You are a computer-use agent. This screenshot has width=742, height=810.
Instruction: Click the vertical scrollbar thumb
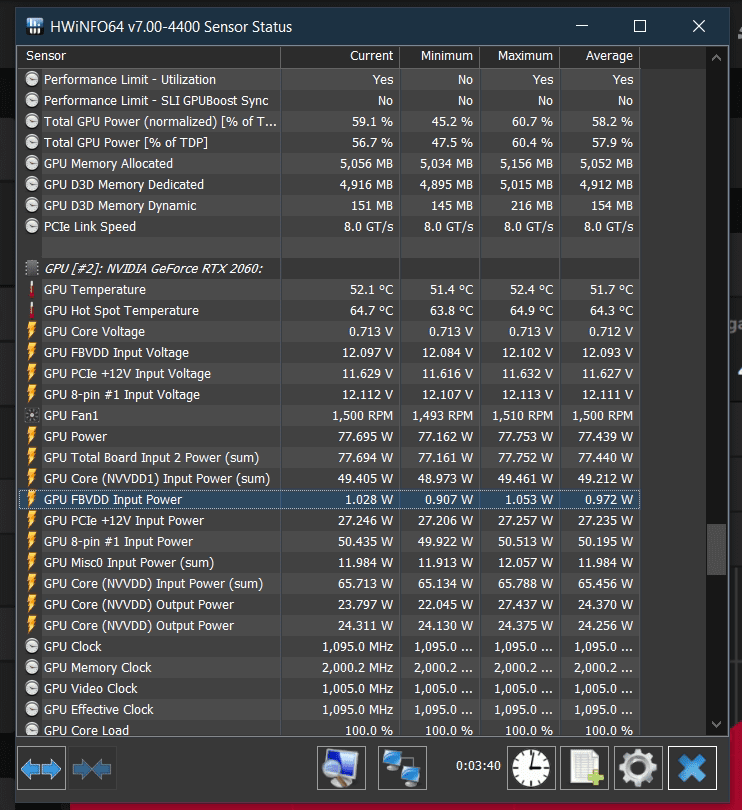[716, 549]
